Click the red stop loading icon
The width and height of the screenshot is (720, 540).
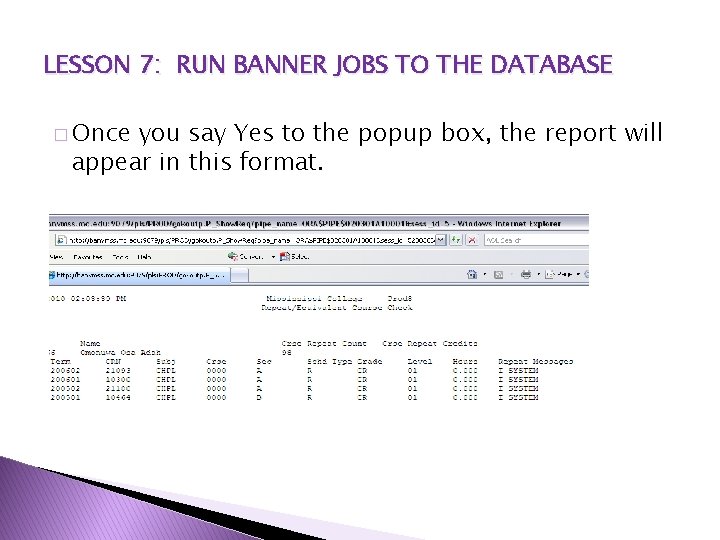472,240
